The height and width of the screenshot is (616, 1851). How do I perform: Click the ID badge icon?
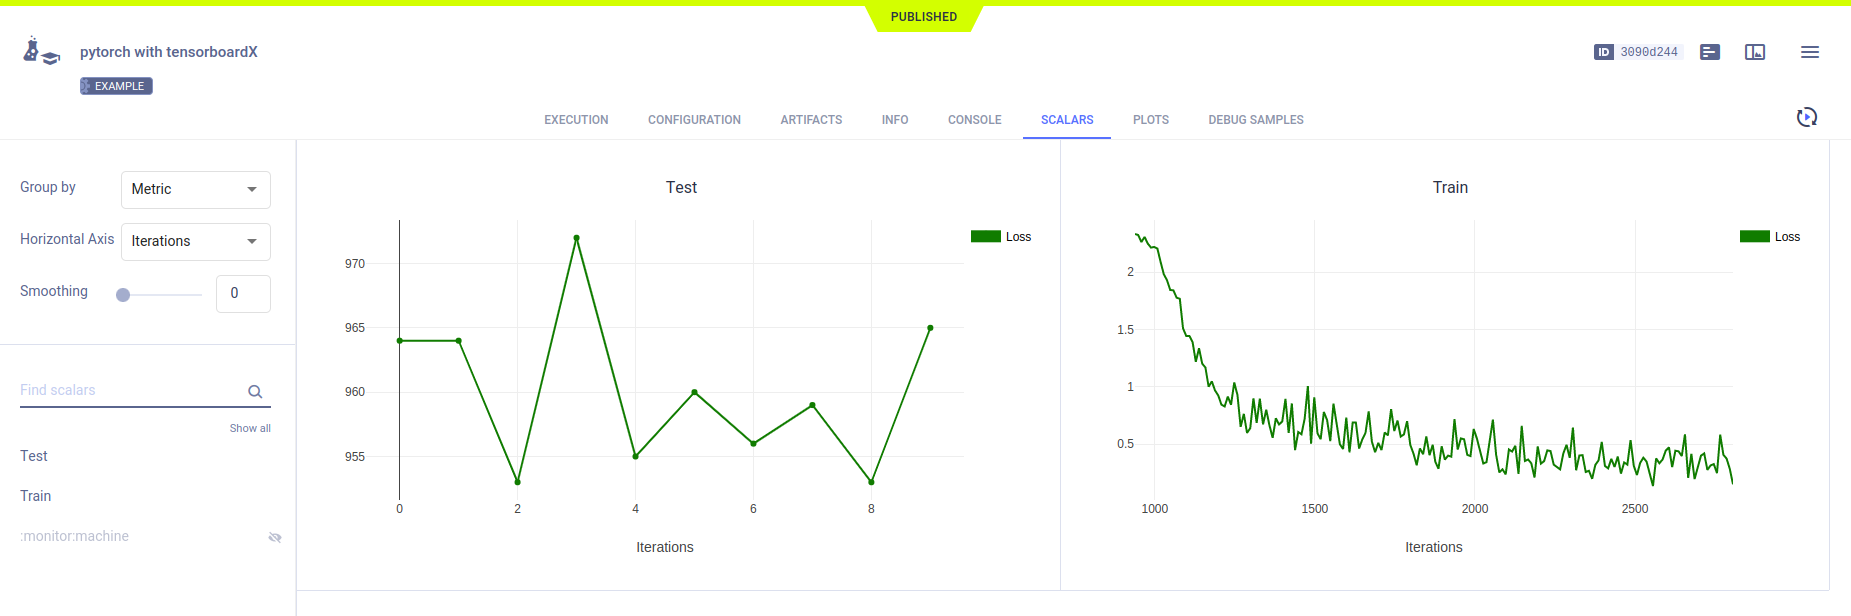(x=1603, y=52)
